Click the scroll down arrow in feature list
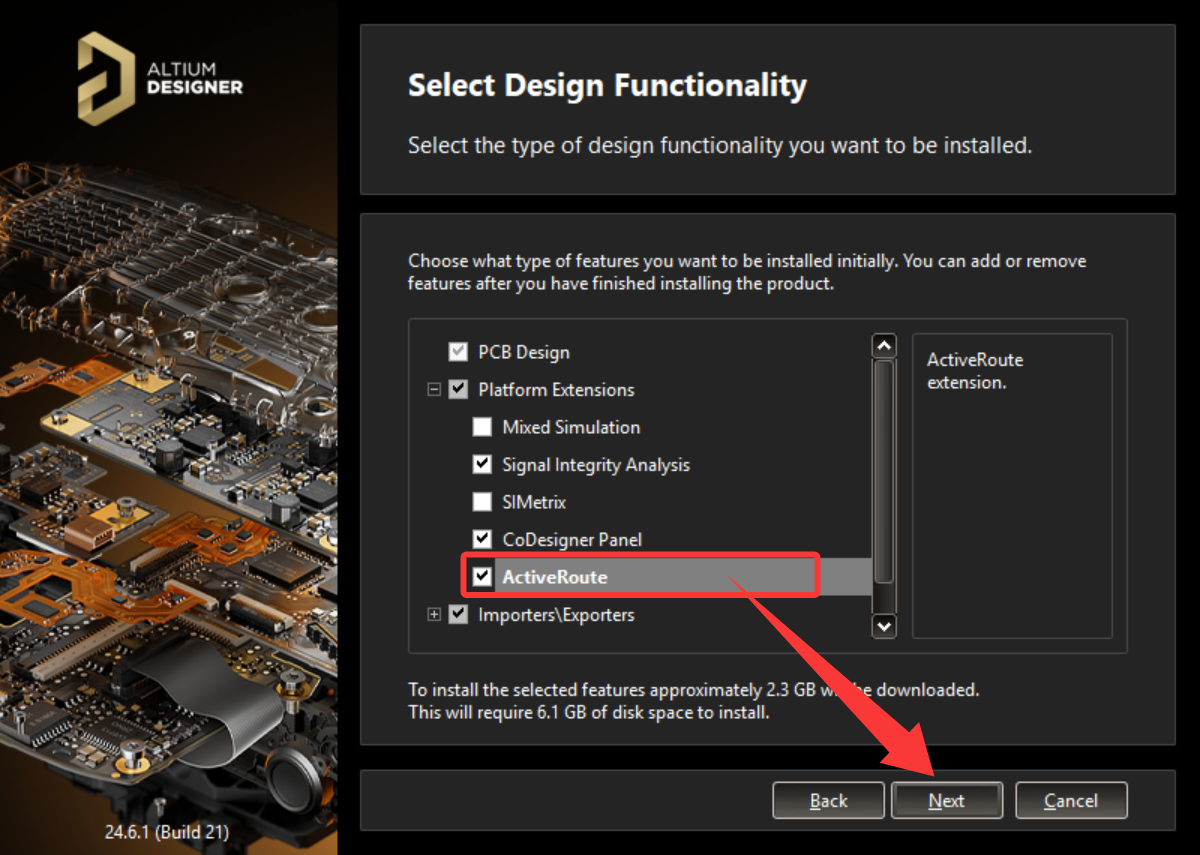The image size is (1200, 855). tap(884, 626)
